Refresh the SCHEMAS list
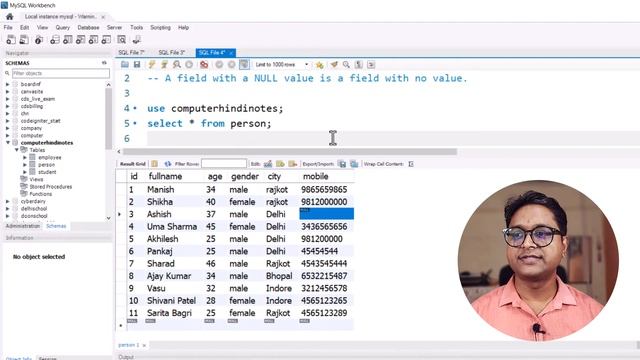This screenshot has height=360, width=640. [x=104, y=63]
